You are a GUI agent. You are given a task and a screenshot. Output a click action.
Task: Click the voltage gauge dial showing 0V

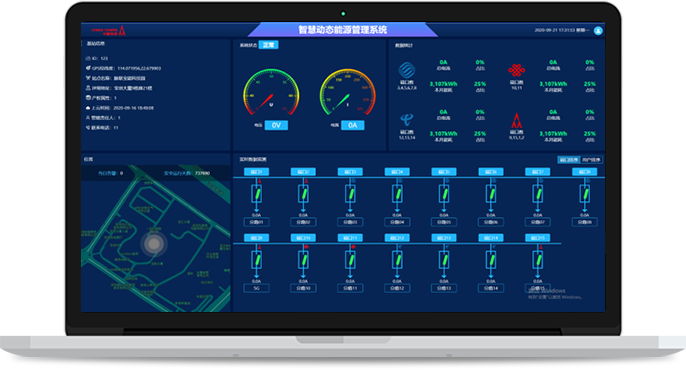271,92
